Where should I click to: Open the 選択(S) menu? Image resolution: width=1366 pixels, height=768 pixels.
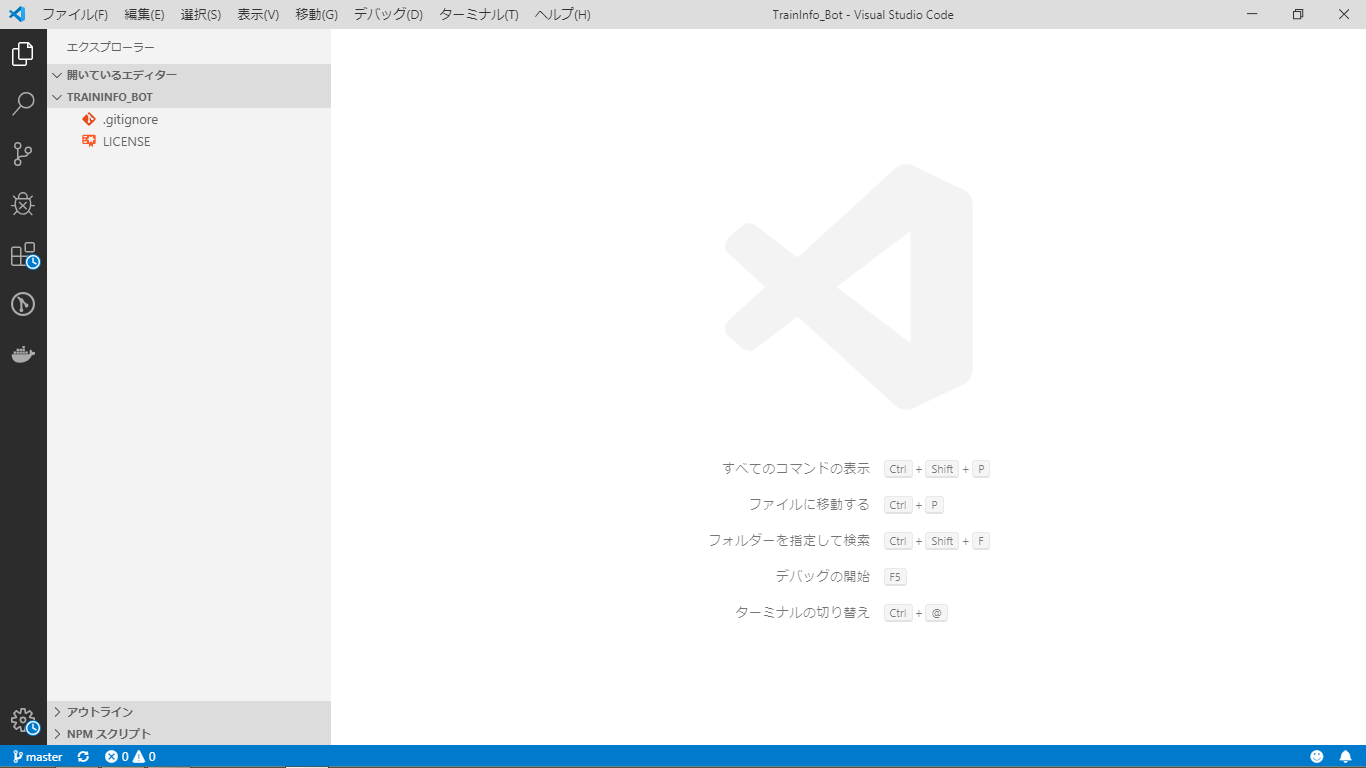(201, 15)
